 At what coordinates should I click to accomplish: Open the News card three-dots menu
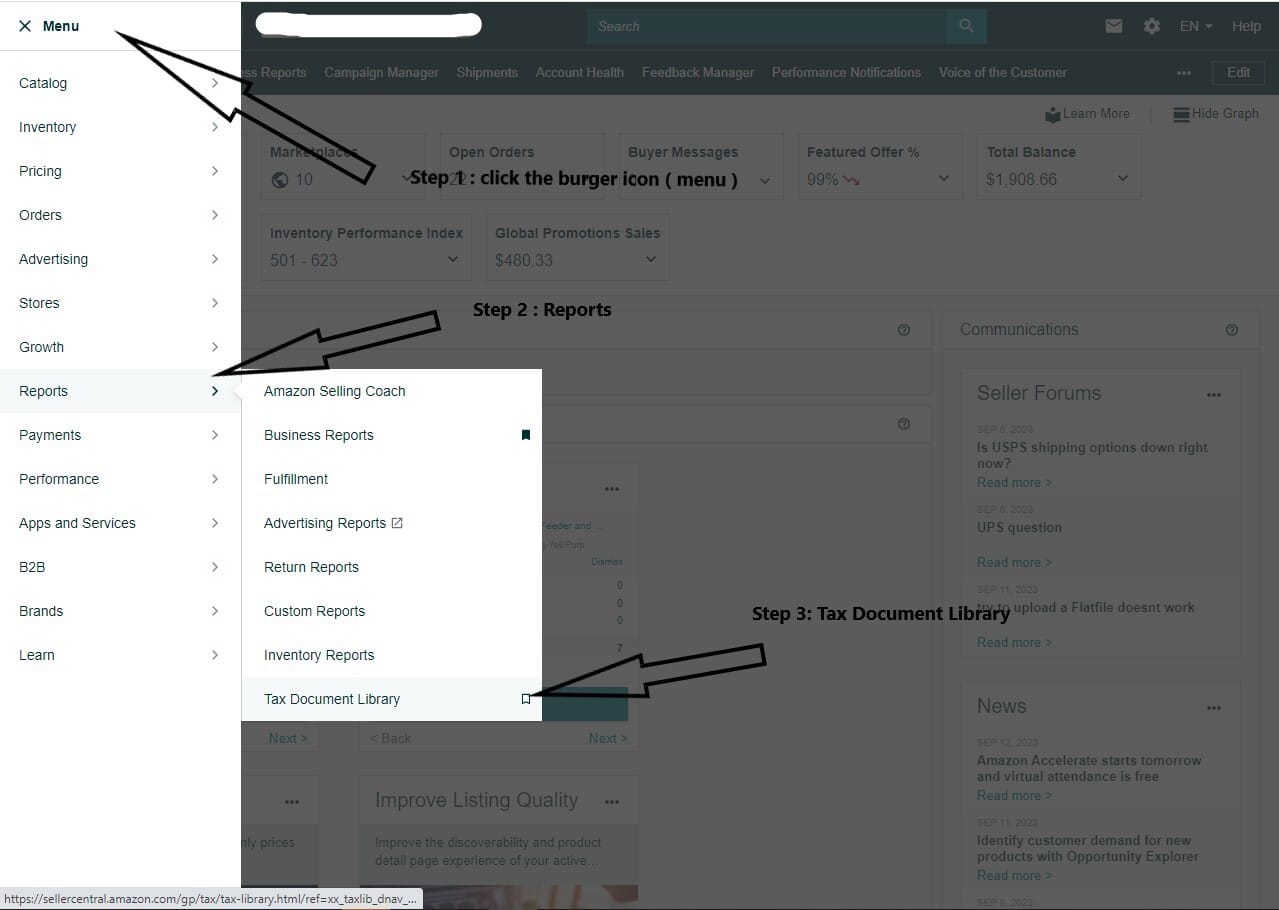[x=1214, y=708]
